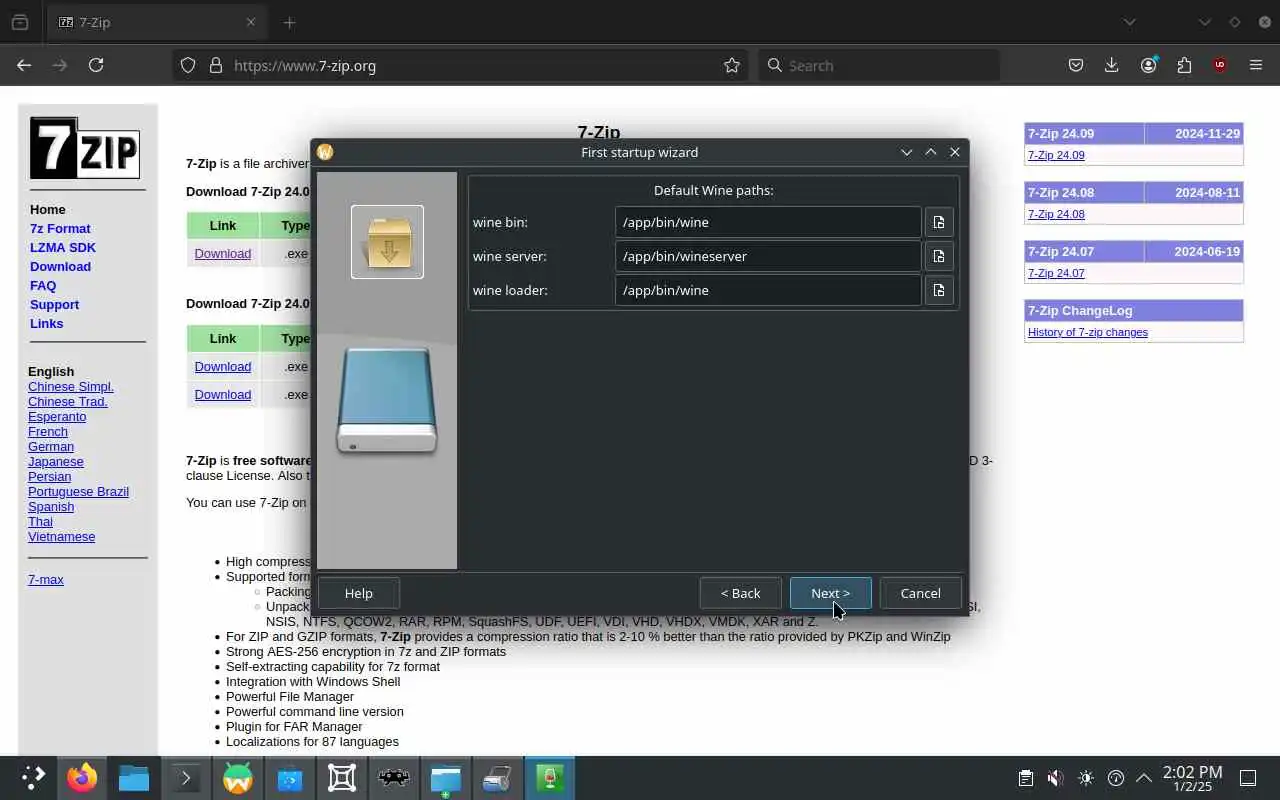Image resolution: width=1280 pixels, height=800 pixels.
Task: Click the Firefox Search box
Action: click(879, 65)
